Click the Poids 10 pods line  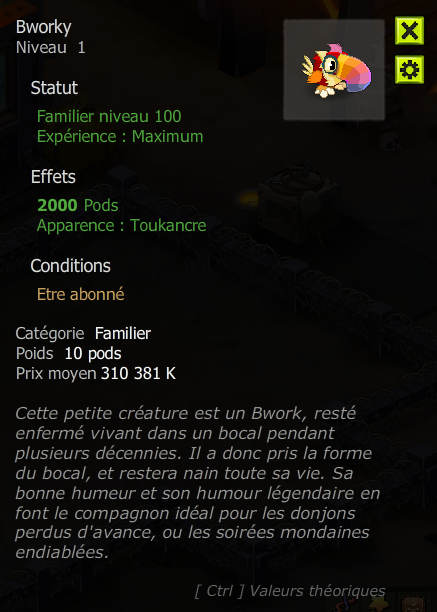pyautogui.click(x=69, y=354)
